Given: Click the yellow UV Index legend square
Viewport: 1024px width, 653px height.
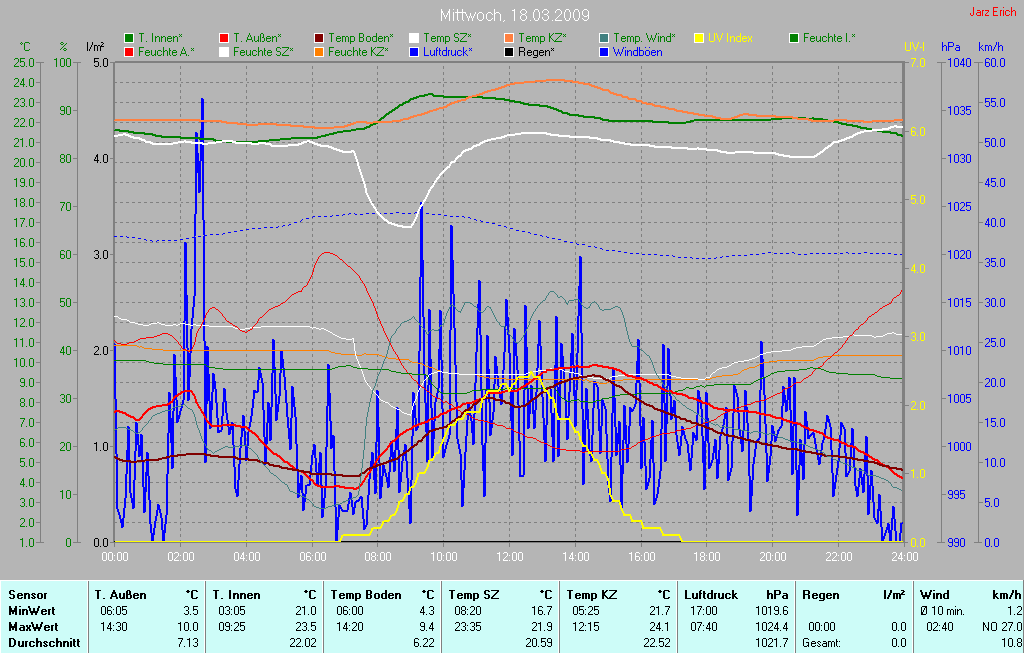Looking at the screenshot, I should pos(699,38).
